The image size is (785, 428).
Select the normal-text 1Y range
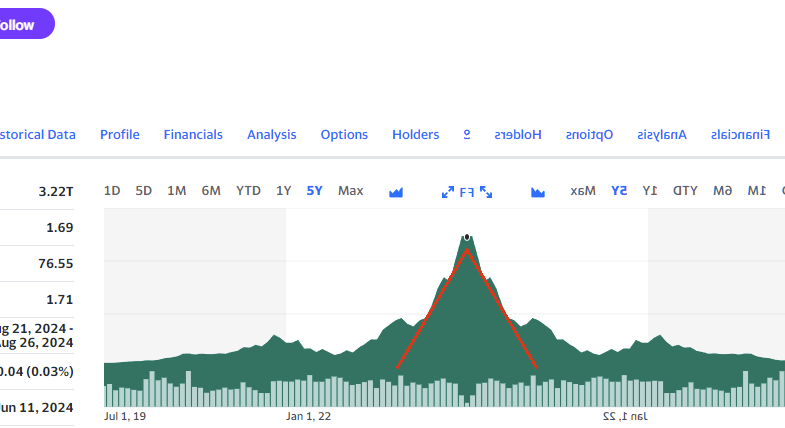click(284, 191)
